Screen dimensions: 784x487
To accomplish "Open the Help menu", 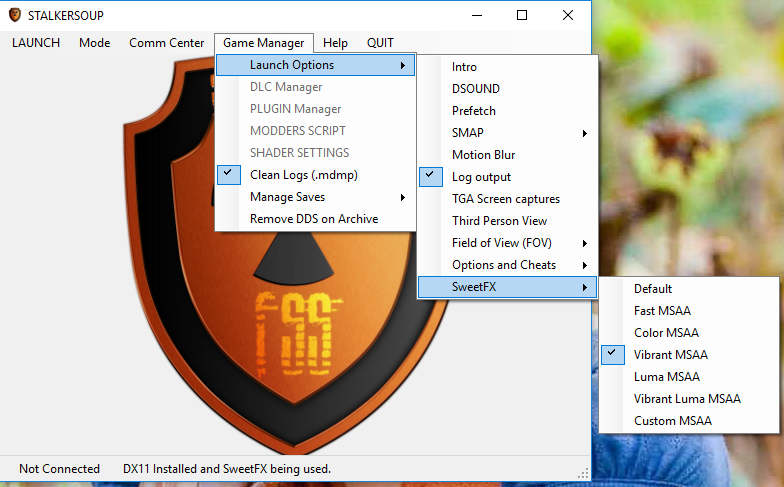I will [x=335, y=43].
